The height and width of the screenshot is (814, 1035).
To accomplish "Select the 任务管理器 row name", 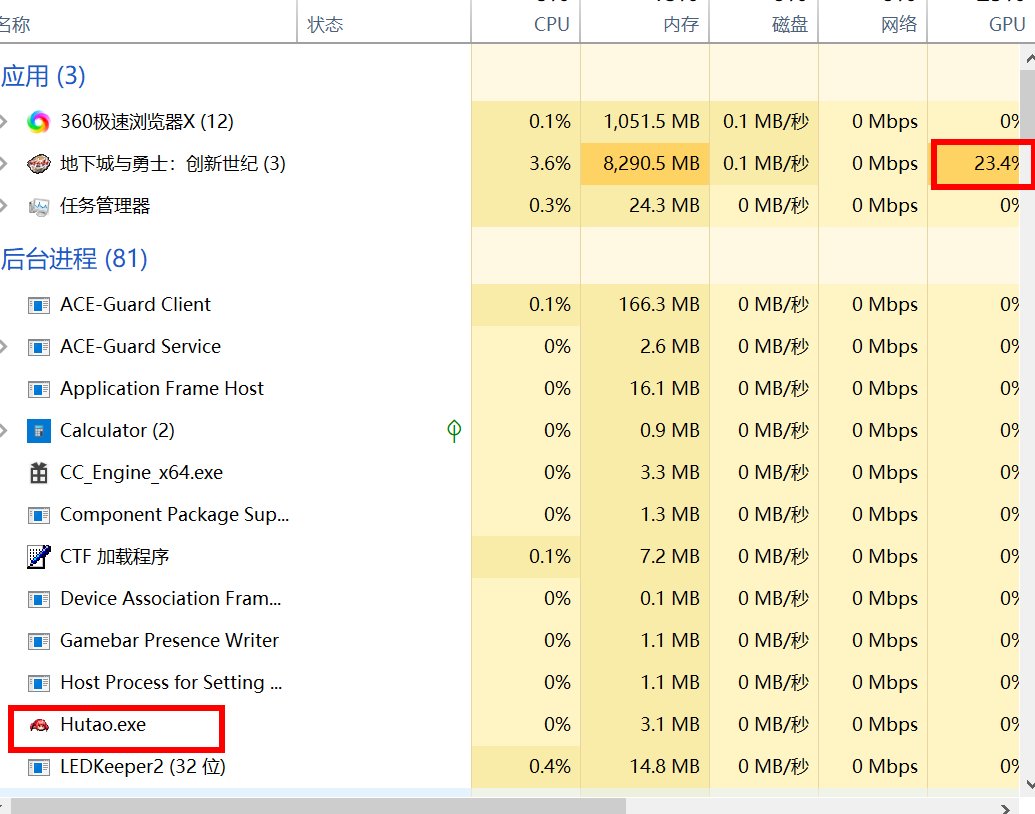I will (x=105, y=206).
